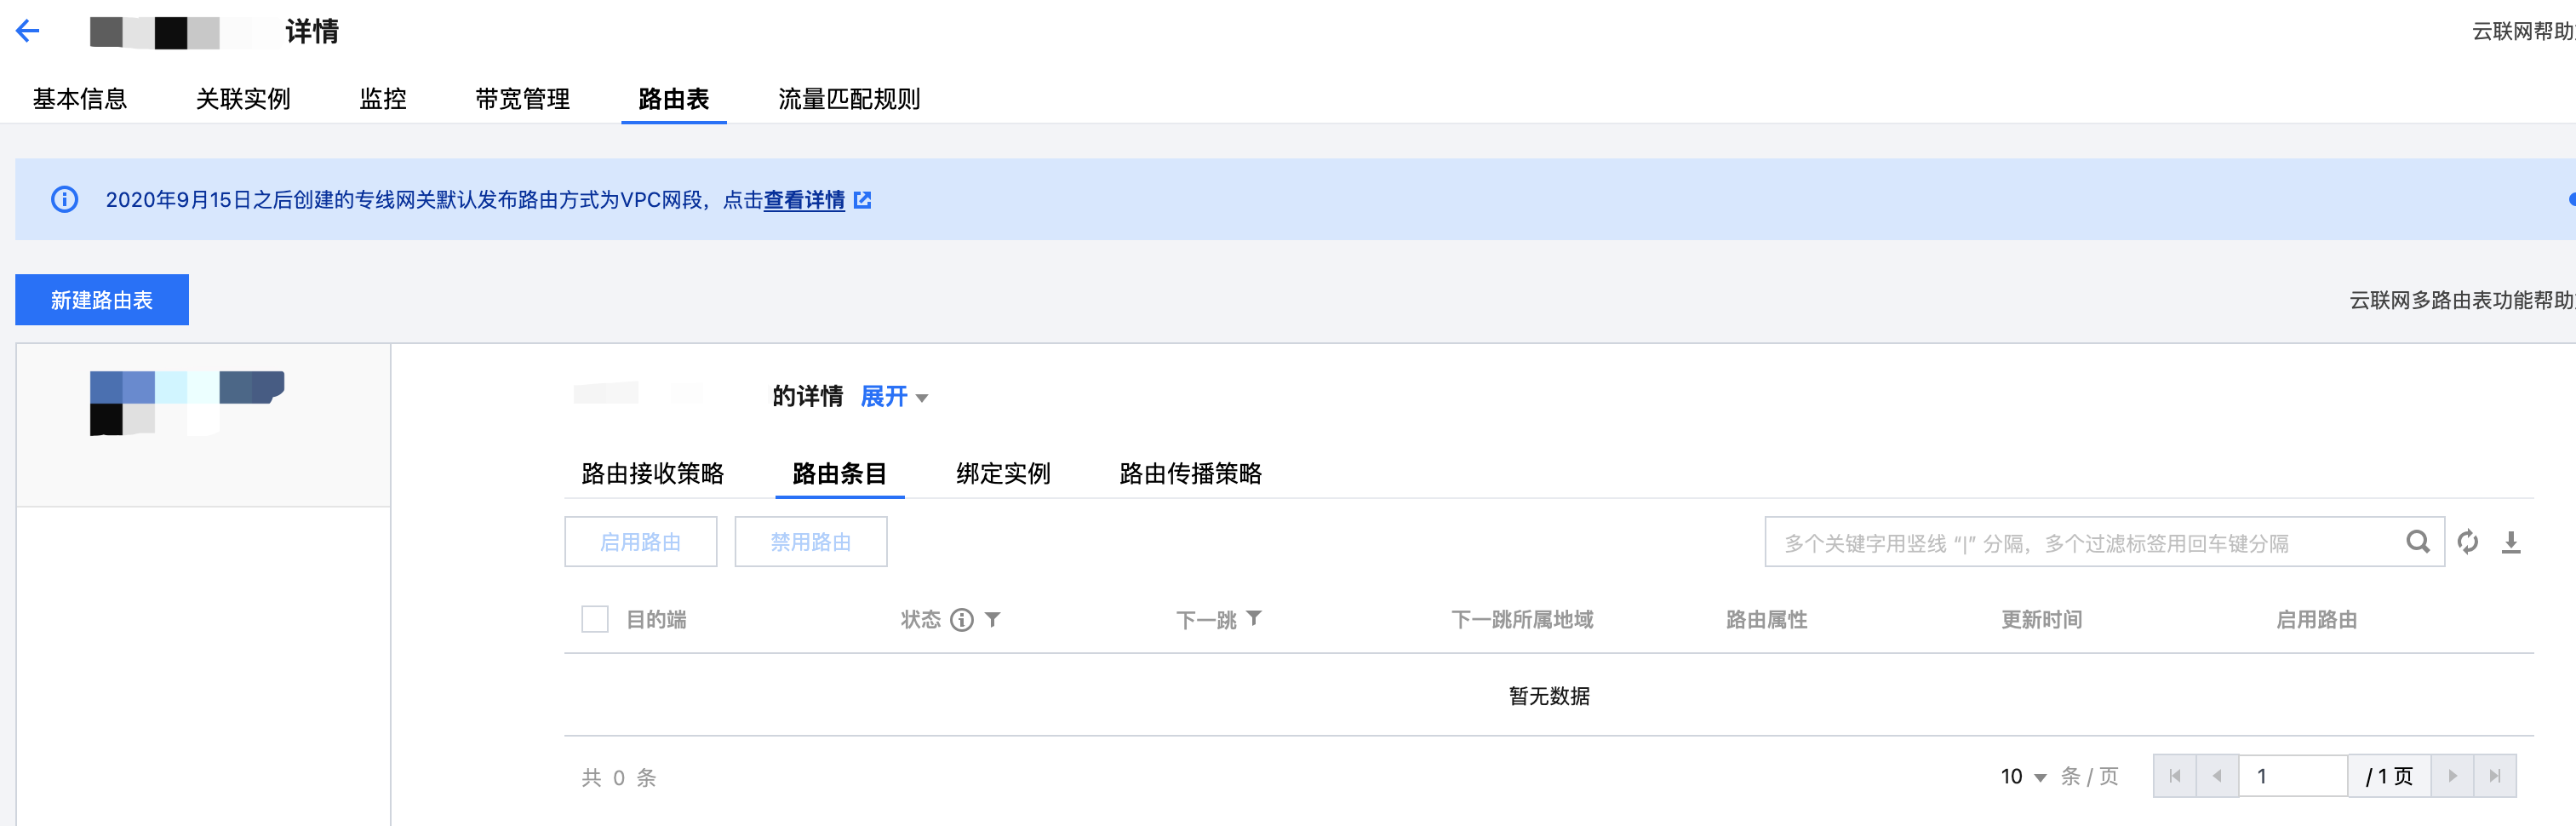Download the route entries list
2576x826 pixels.
2510,542
